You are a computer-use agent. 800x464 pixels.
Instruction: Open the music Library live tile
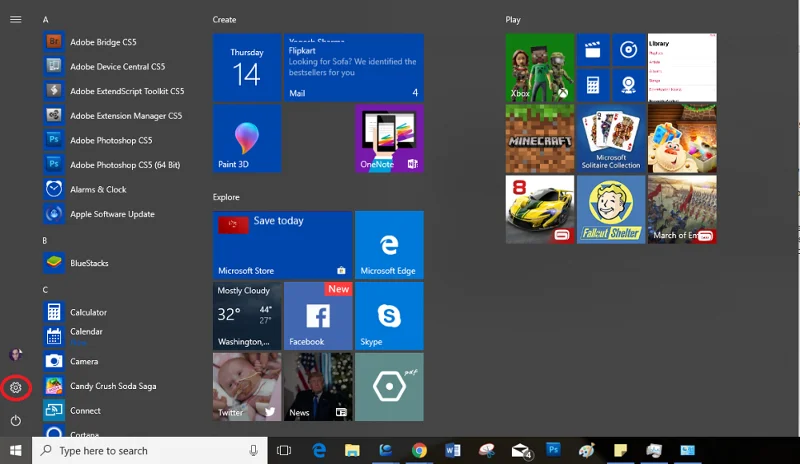point(682,67)
